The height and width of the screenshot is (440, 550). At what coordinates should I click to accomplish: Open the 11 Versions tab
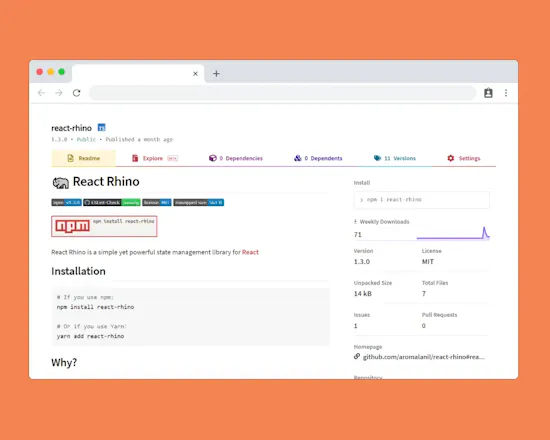[395, 158]
